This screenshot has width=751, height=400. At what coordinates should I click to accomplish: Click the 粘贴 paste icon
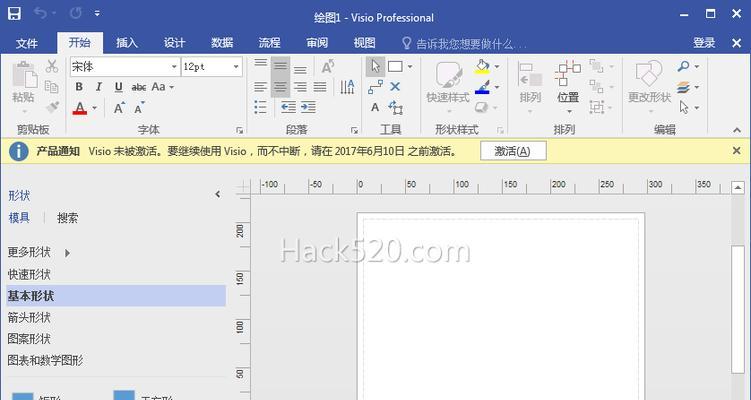coord(24,76)
